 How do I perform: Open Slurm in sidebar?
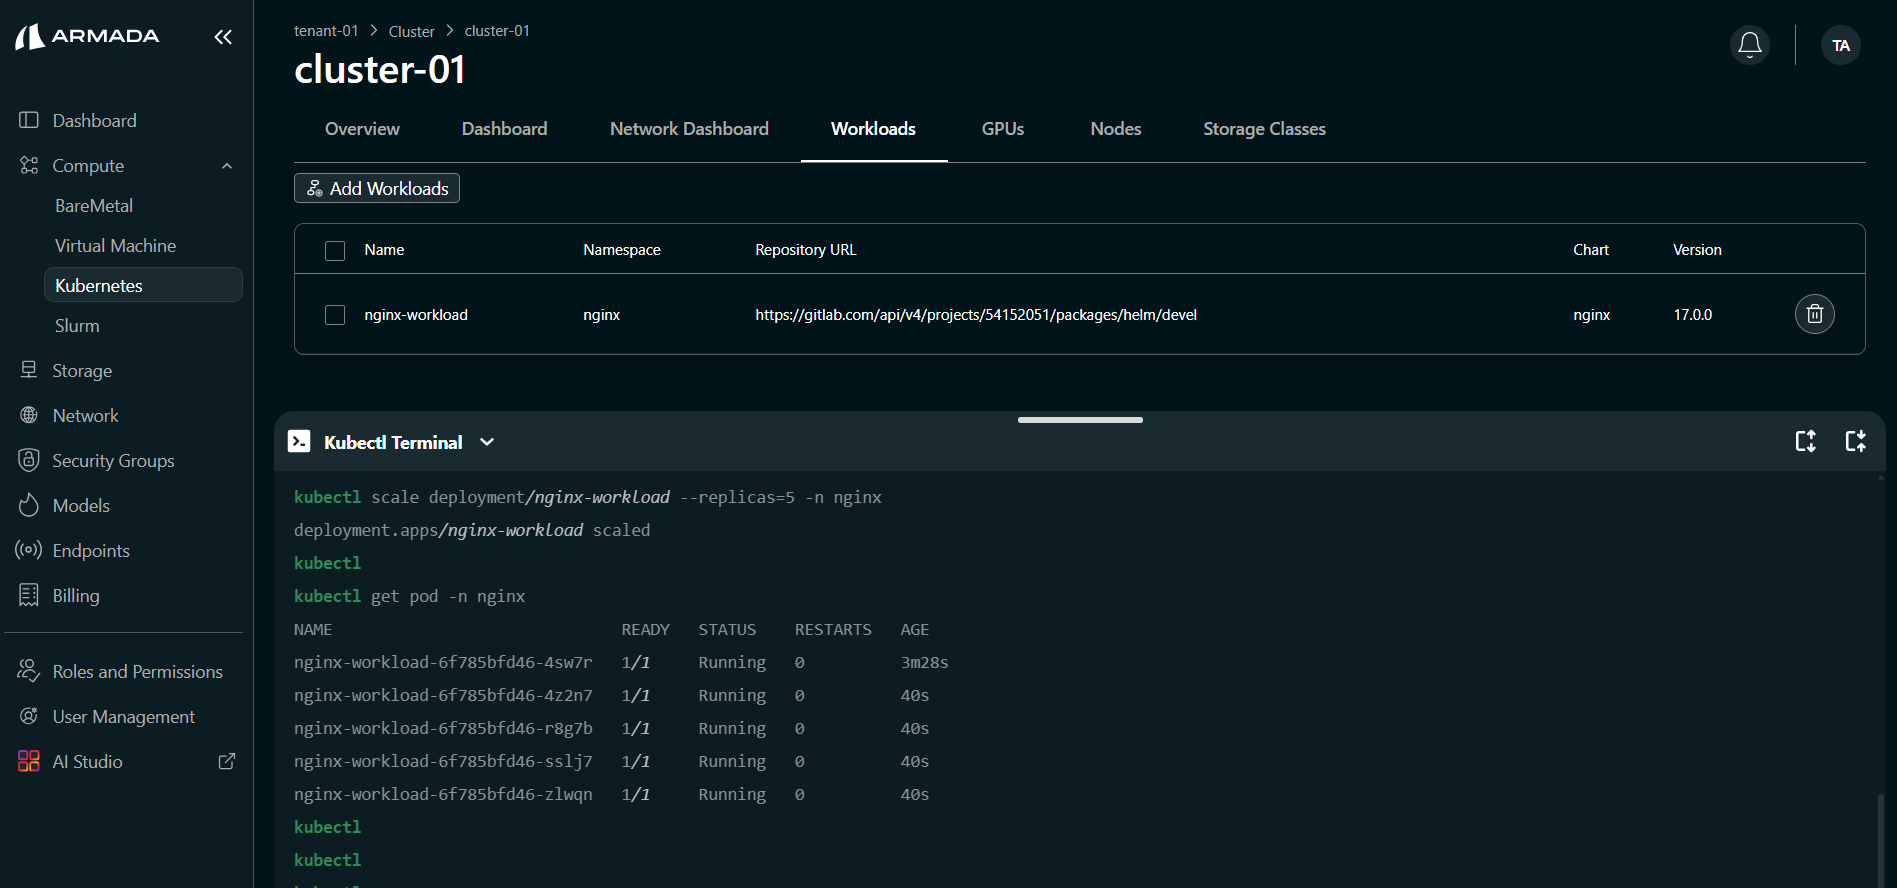click(x=77, y=325)
